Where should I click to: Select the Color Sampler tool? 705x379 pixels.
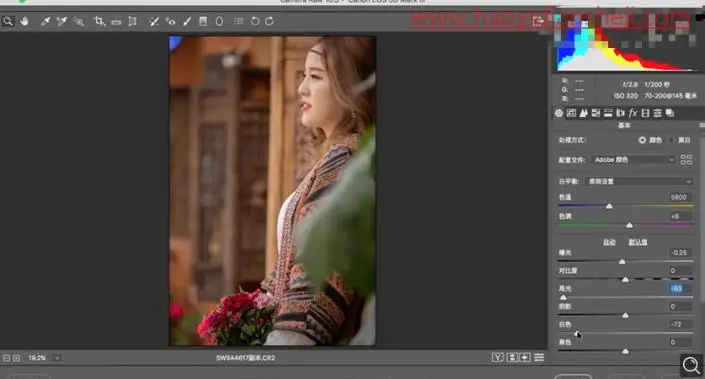pos(62,21)
